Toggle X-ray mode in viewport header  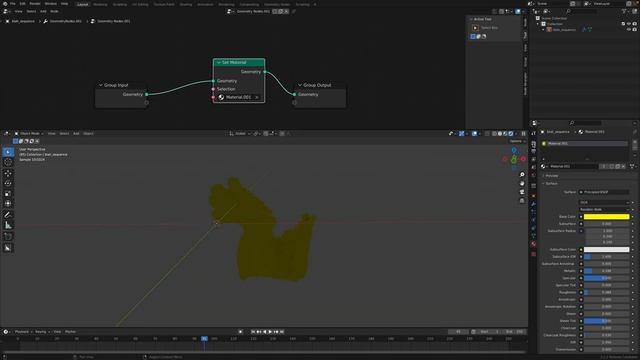[487, 133]
